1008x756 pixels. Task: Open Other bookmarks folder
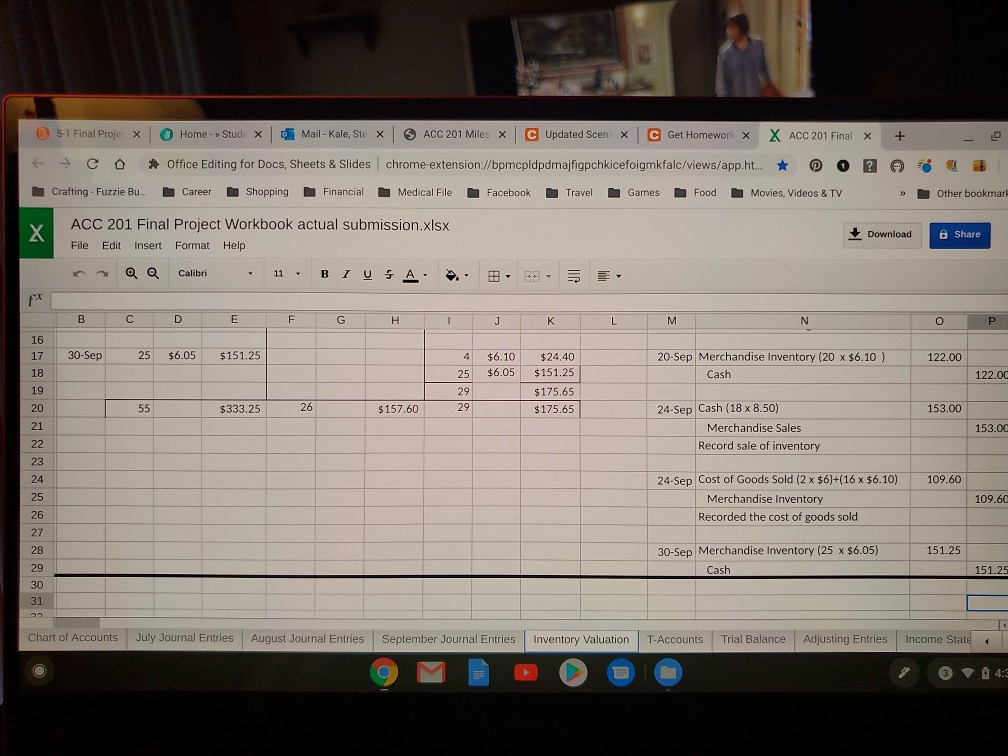coord(962,194)
